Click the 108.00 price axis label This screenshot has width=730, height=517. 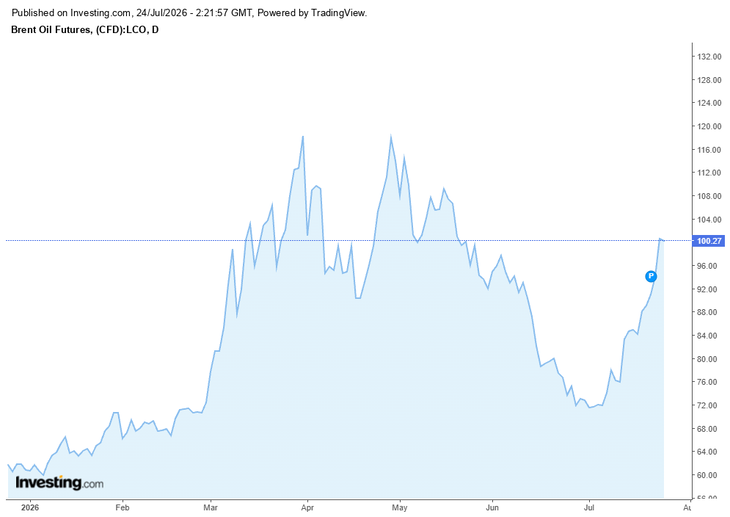pos(709,196)
